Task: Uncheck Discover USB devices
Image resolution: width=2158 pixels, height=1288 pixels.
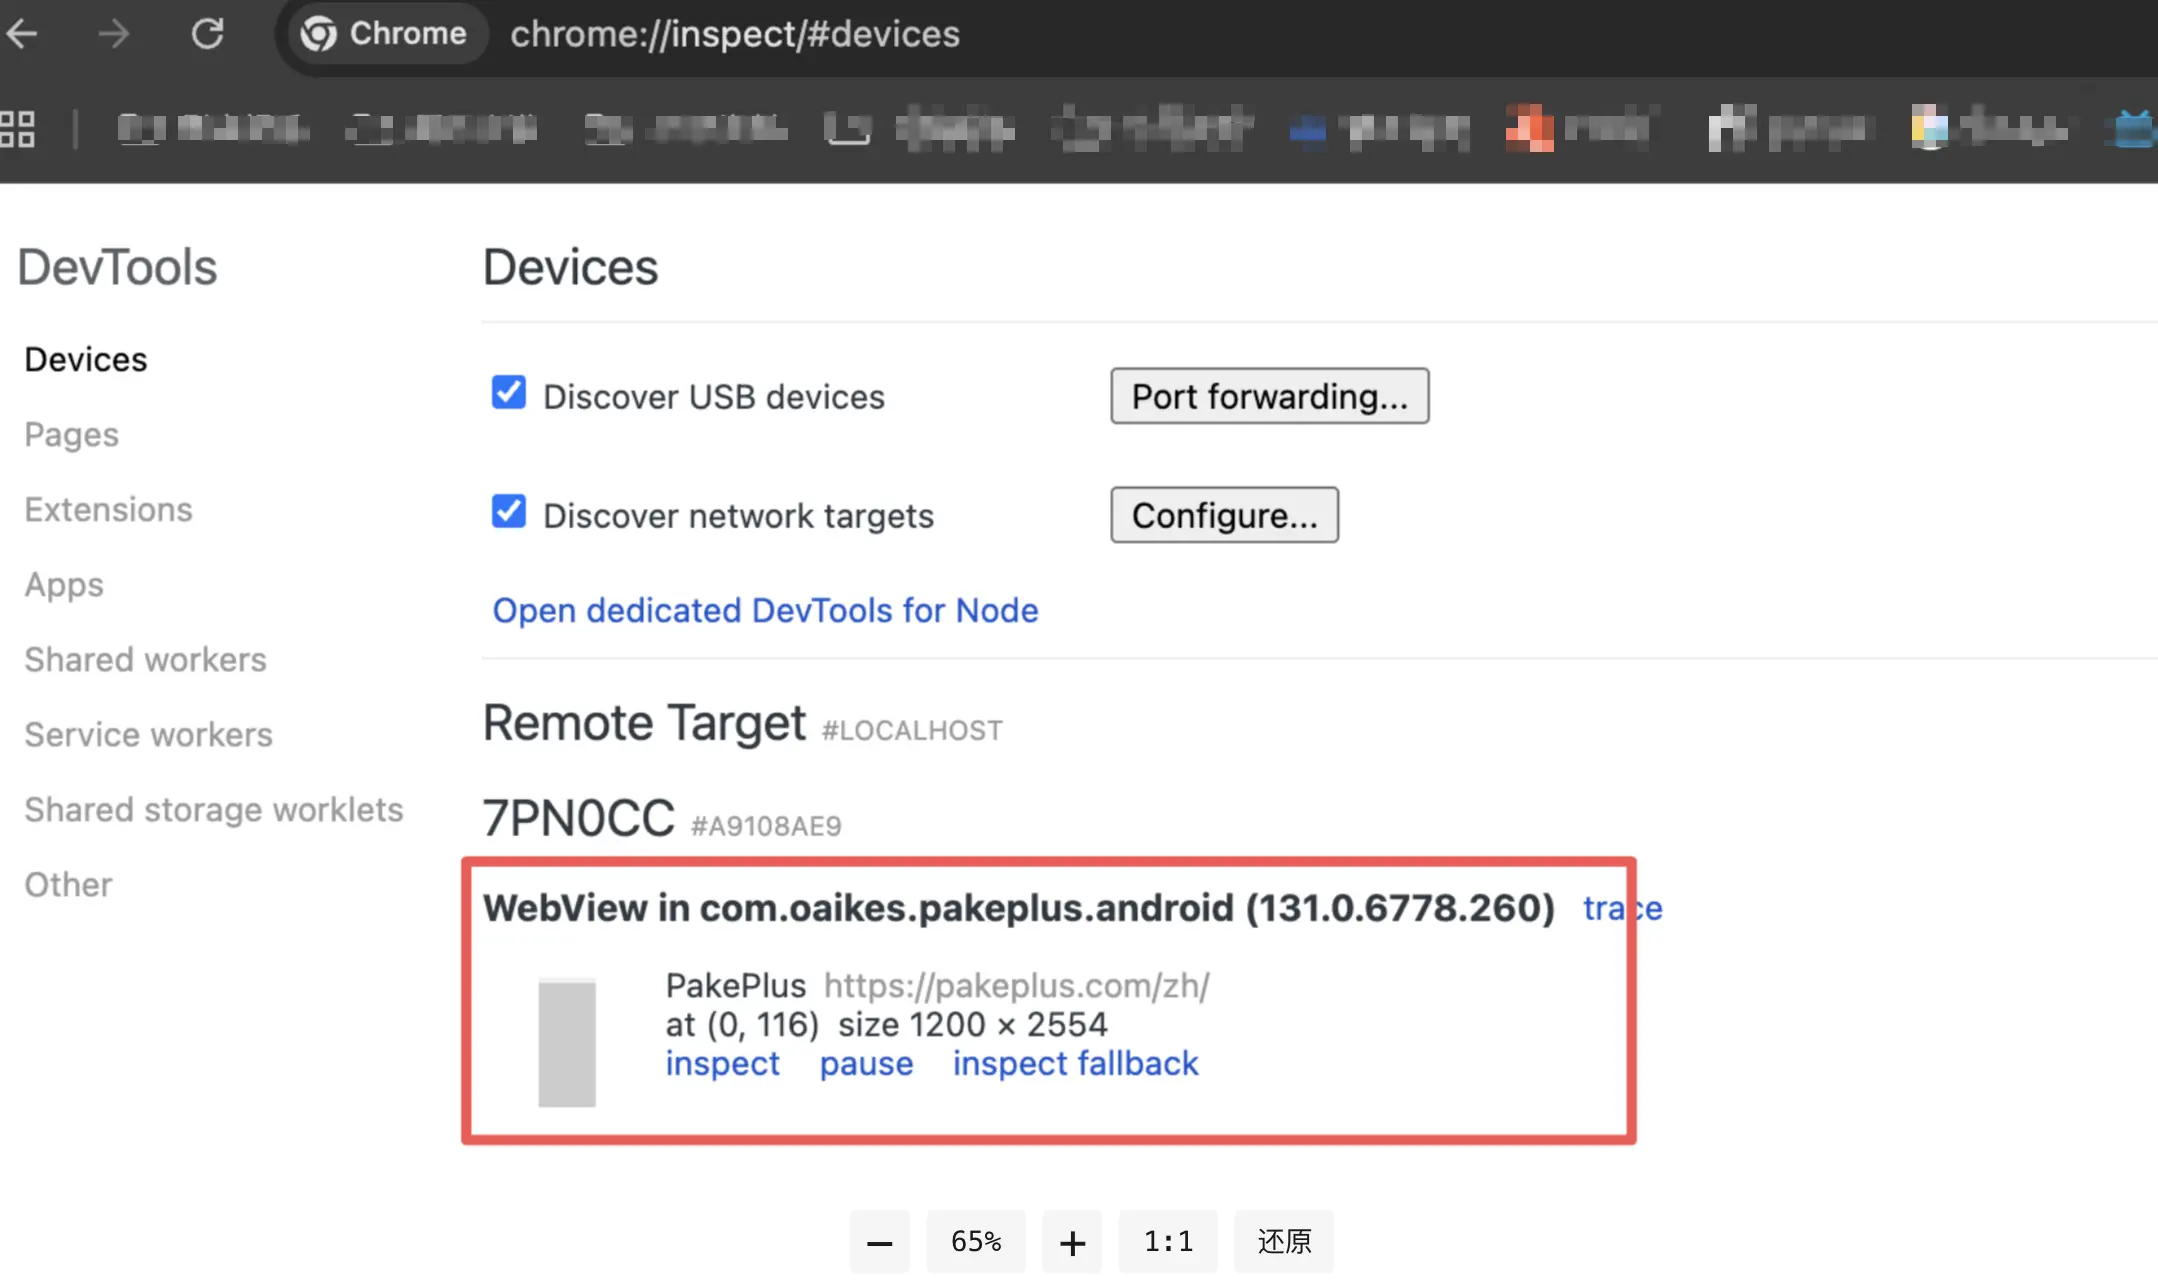Action: (x=508, y=392)
